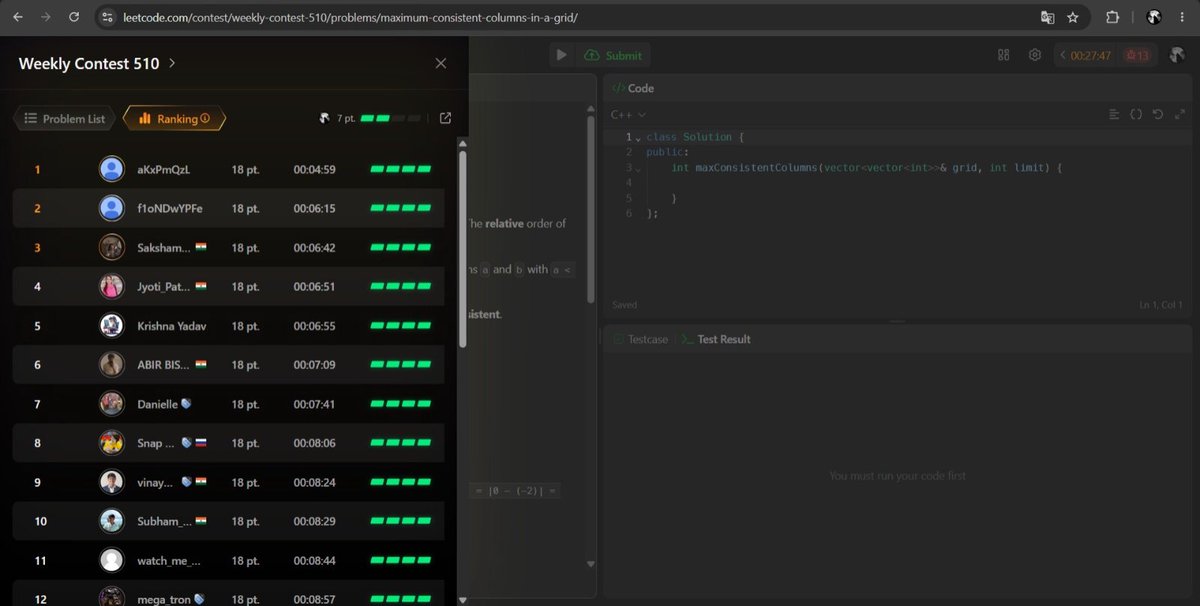The image size is (1200, 606).
Task: Expand Weekly Contest 510 title chevron
Action: pos(172,63)
